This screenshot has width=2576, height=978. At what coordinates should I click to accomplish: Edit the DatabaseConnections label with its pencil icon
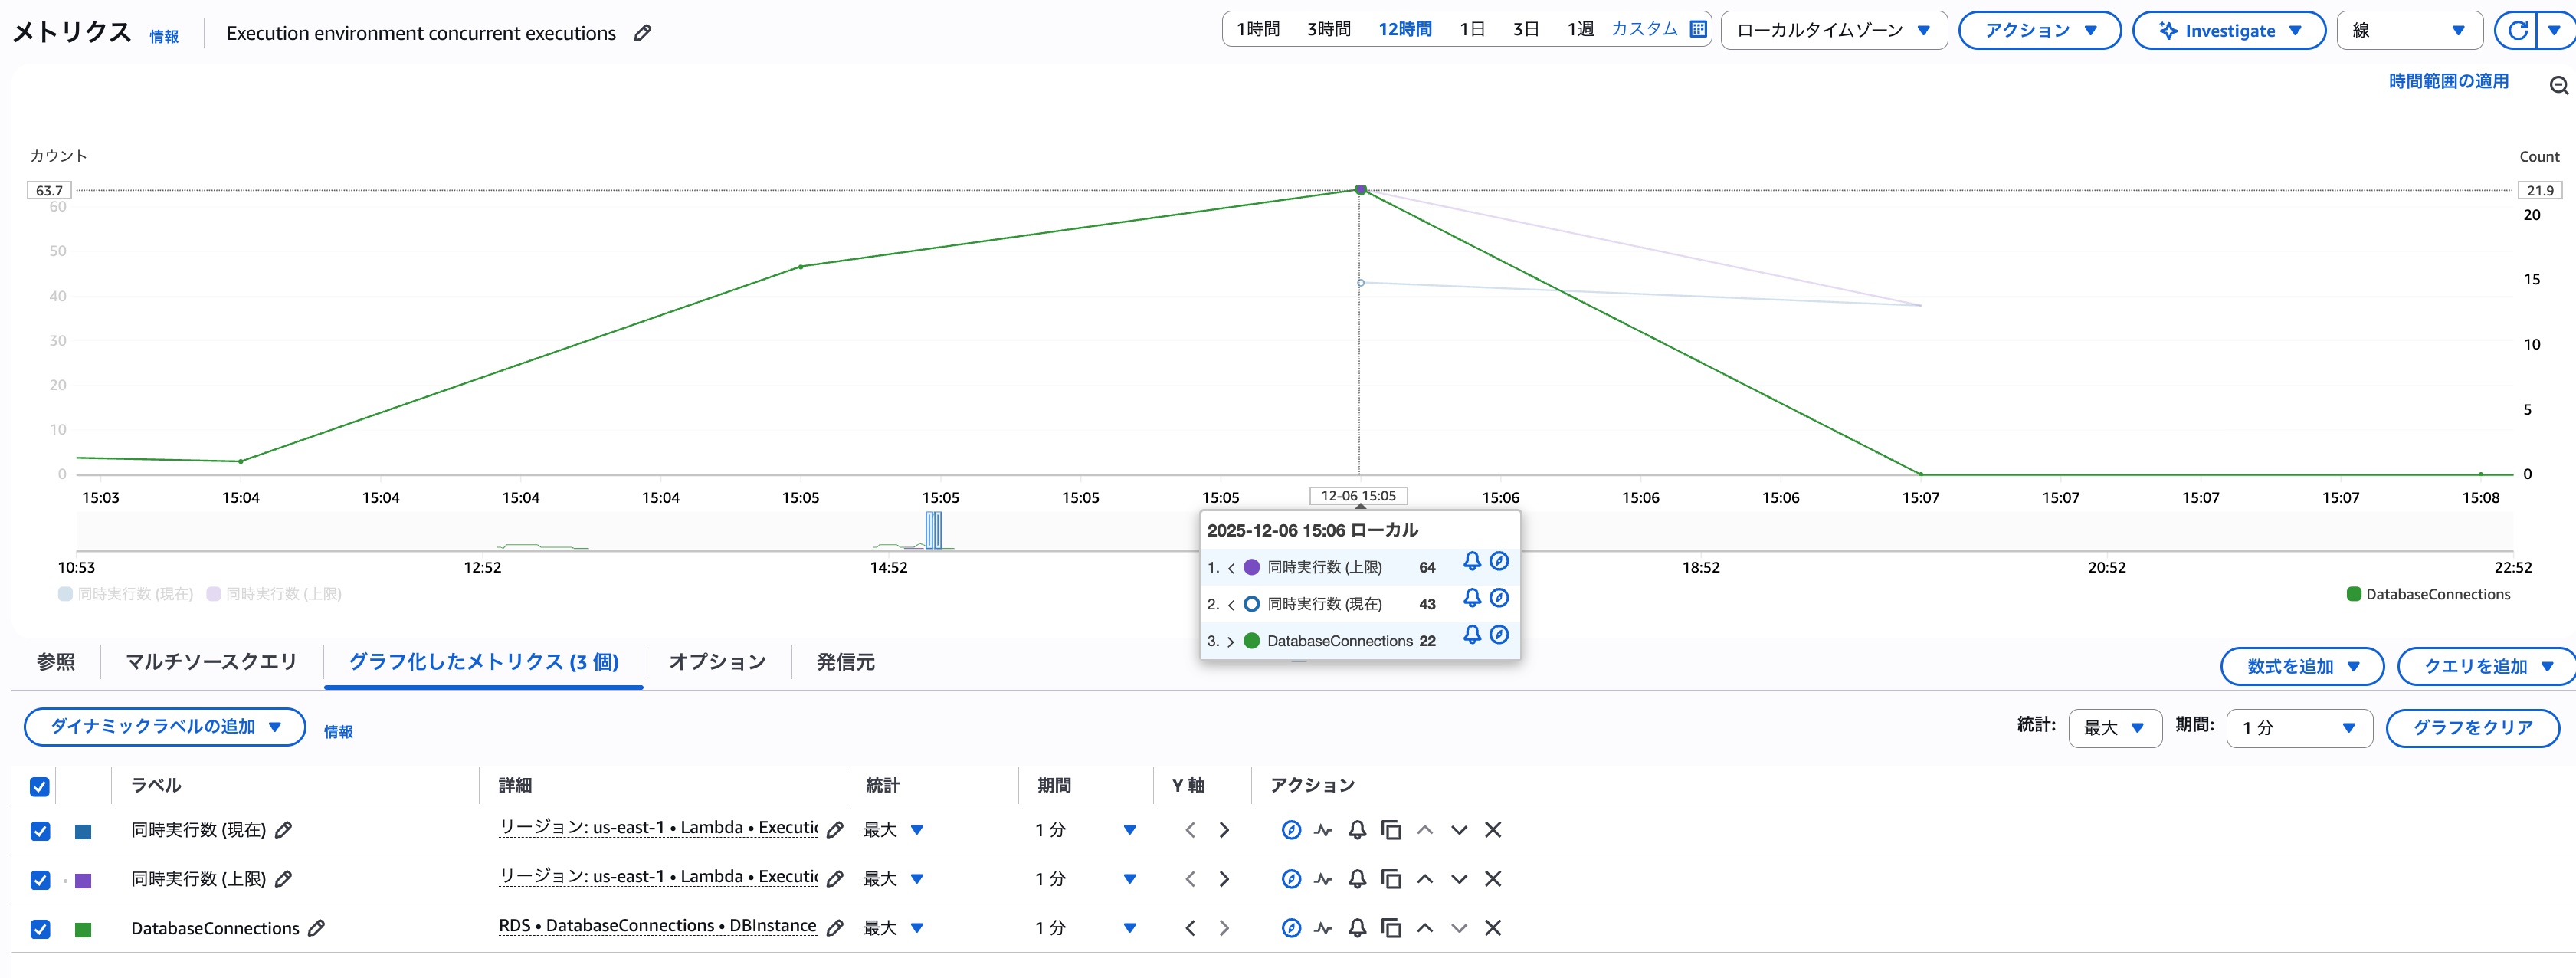click(x=317, y=928)
